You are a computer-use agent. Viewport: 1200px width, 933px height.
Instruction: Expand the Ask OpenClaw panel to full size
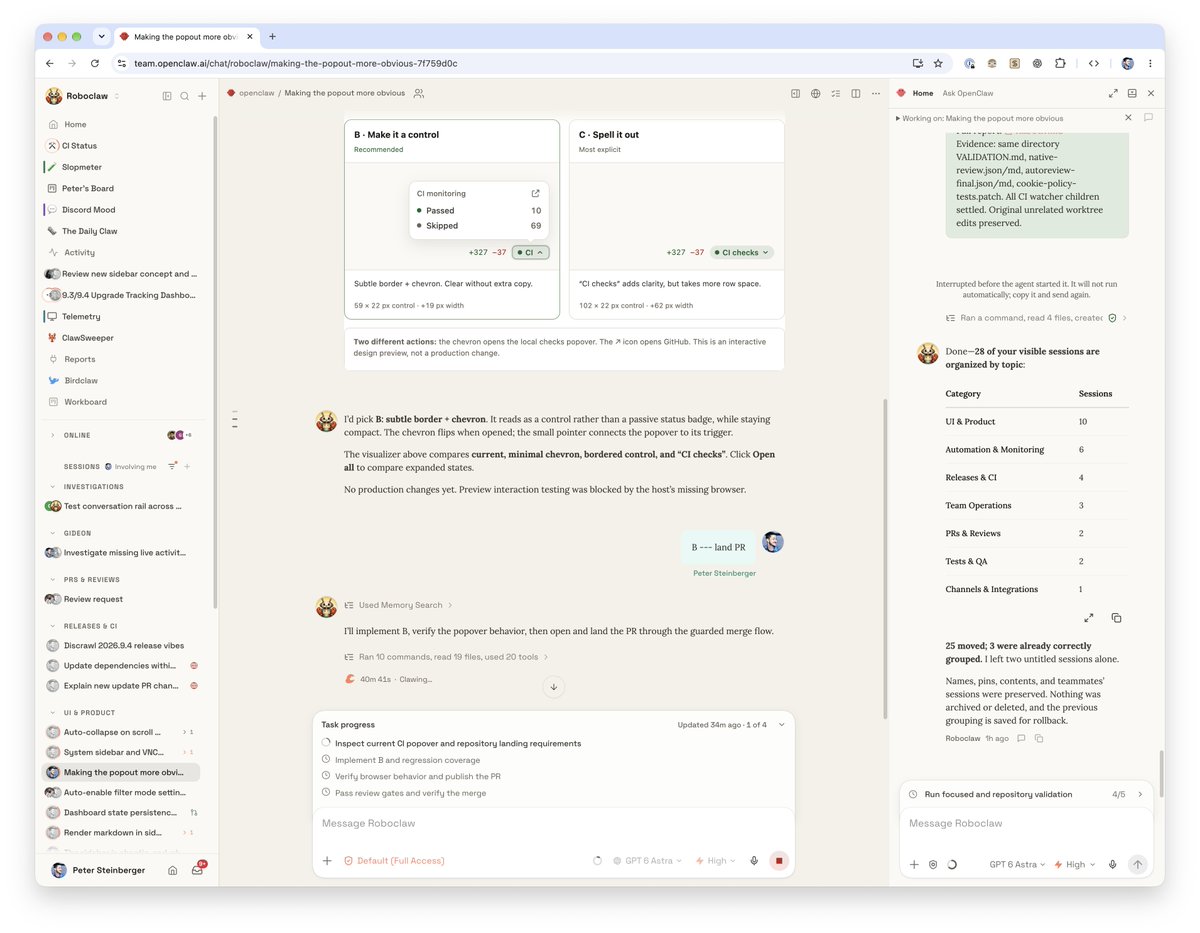pyautogui.click(x=1113, y=93)
